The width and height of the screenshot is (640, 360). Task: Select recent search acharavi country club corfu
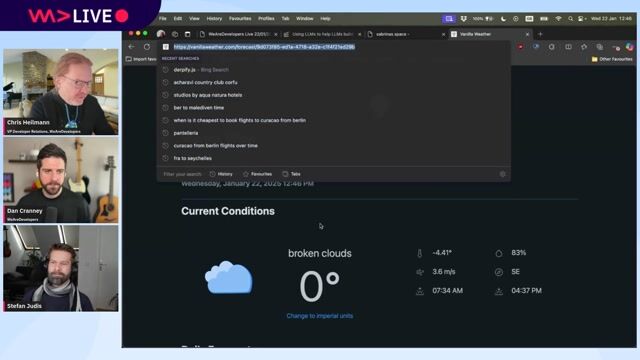335,82
